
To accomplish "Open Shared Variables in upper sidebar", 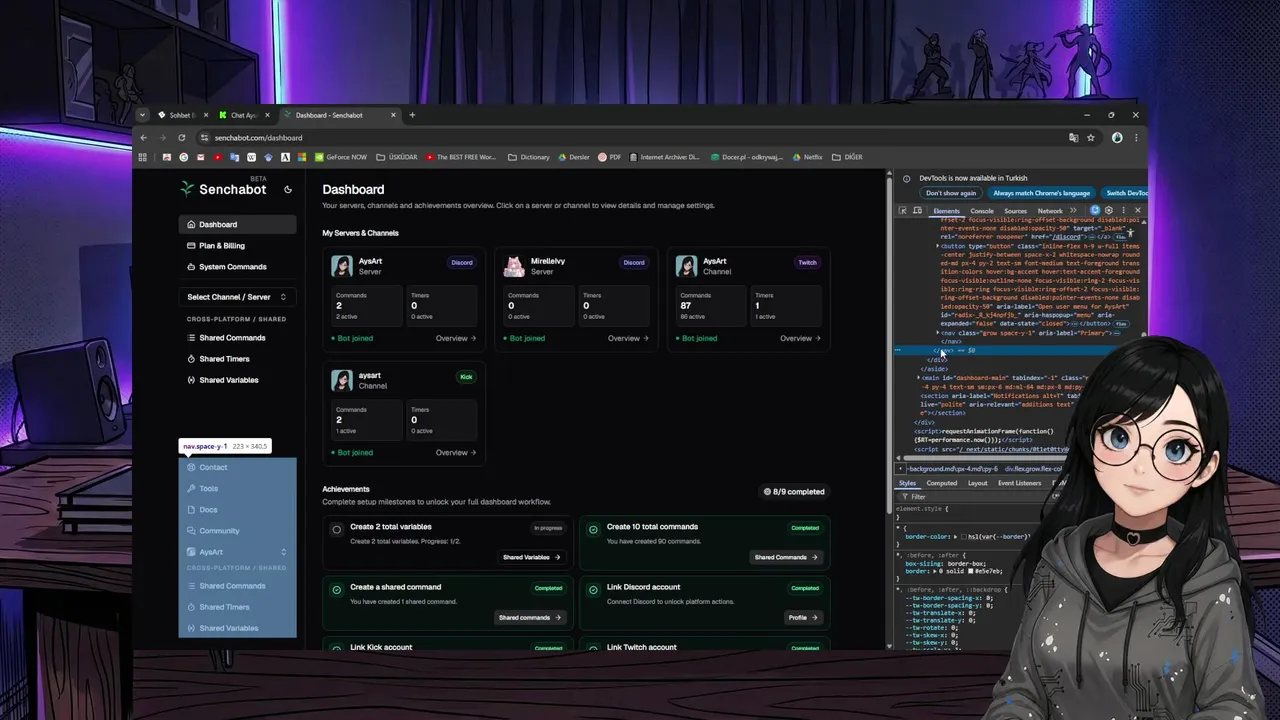I will click(237, 380).
